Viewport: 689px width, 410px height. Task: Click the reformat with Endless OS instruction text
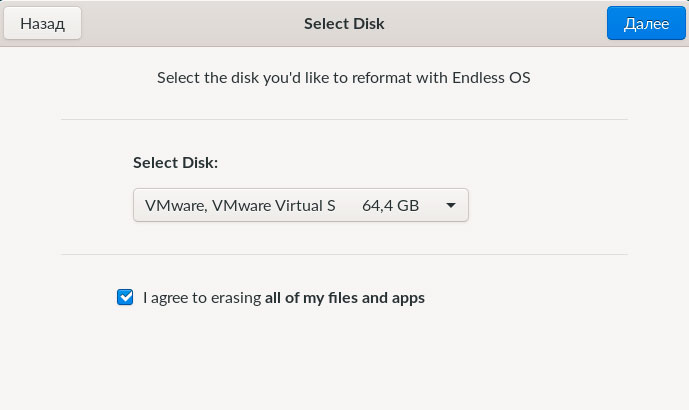tap(343, 77)
